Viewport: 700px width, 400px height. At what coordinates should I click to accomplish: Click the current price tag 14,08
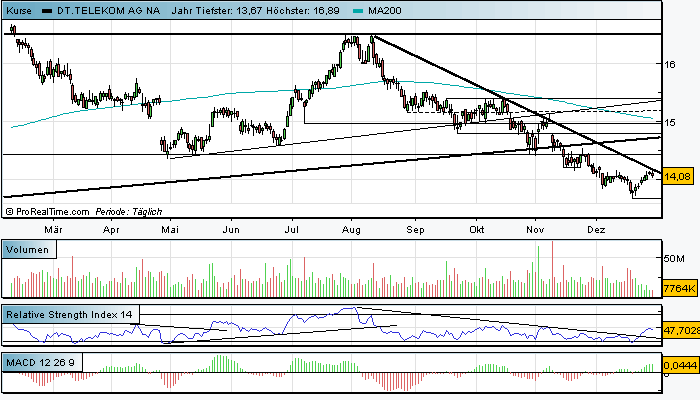point(678,177)
